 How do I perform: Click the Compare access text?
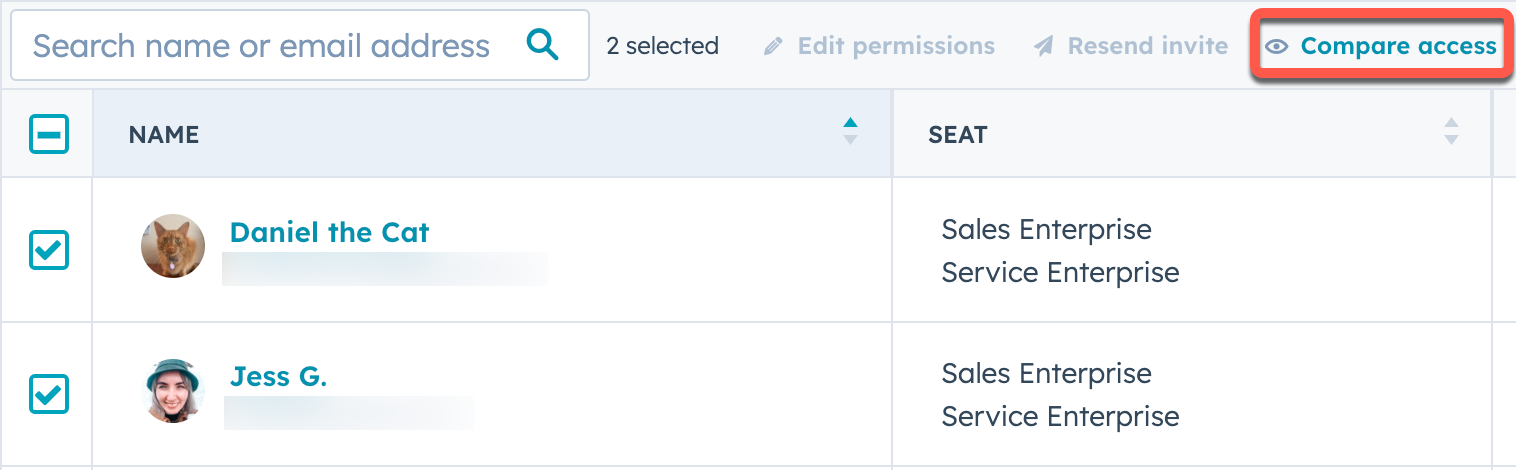[x=1398, y=46]
